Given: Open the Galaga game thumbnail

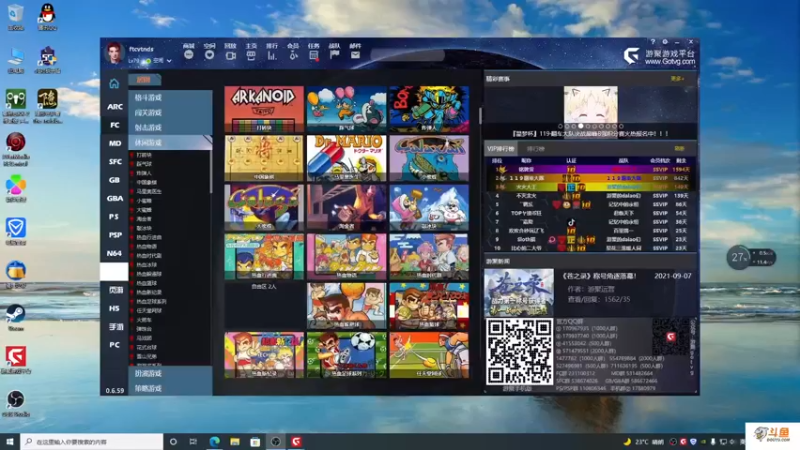Looking at the screenshot, I should point(264,207).
